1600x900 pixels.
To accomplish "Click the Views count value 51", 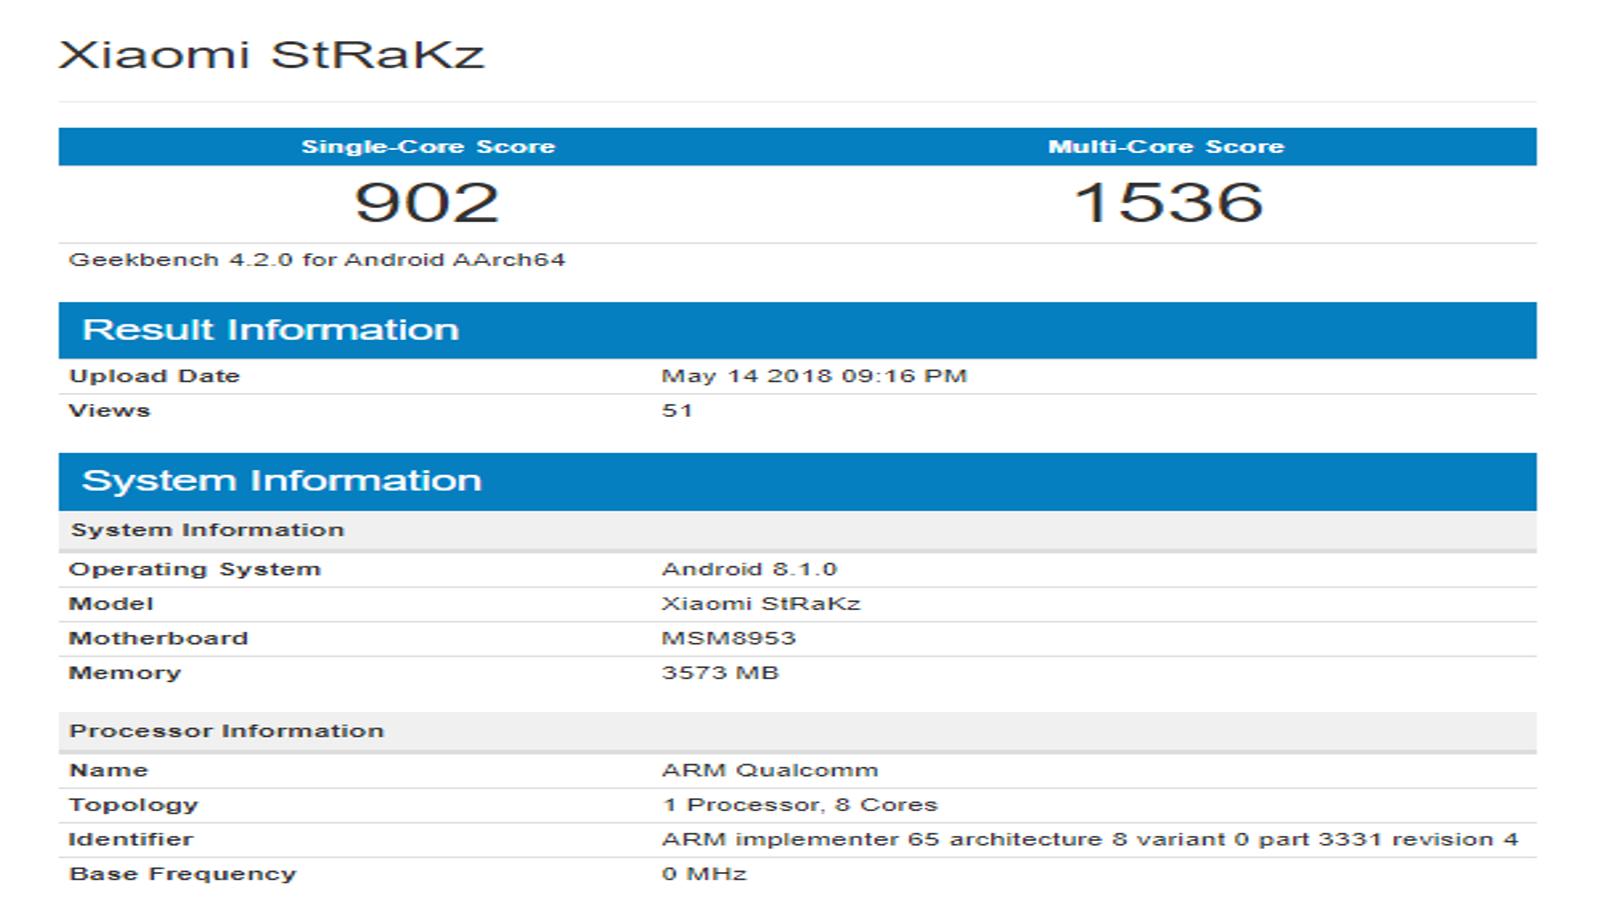I will pyautogui.click(x=677, y=410).
